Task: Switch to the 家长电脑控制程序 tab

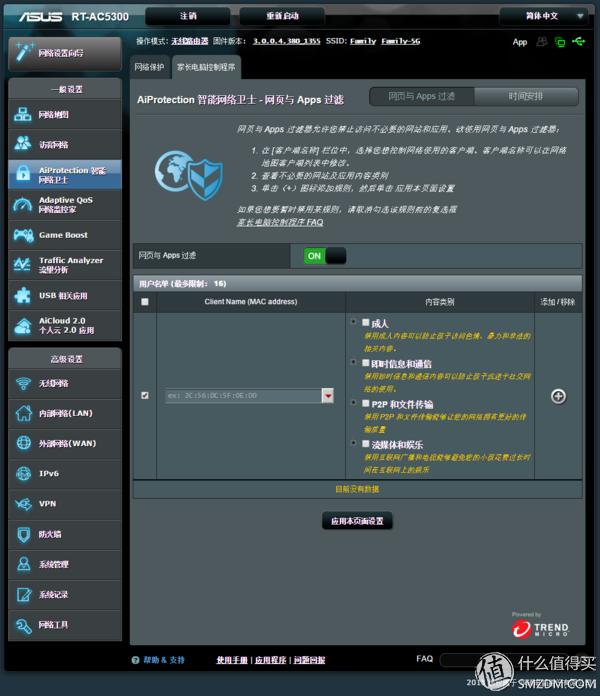Action: pyautogui.click(x=206, y=67)
